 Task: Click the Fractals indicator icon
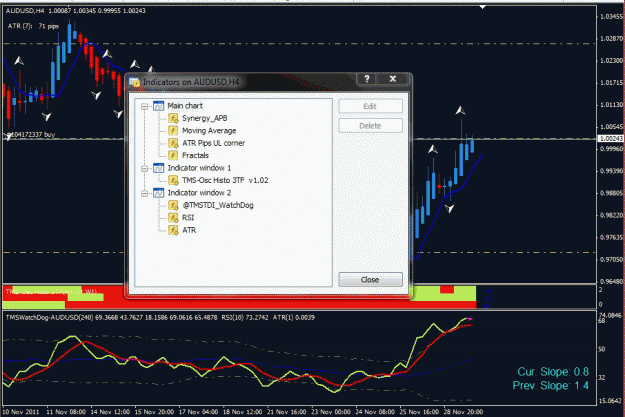point(173,155)
